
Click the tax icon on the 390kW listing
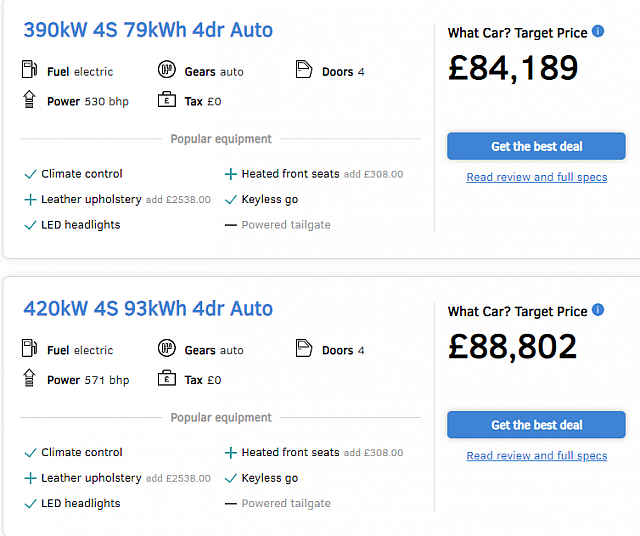[x=167, y=99]
